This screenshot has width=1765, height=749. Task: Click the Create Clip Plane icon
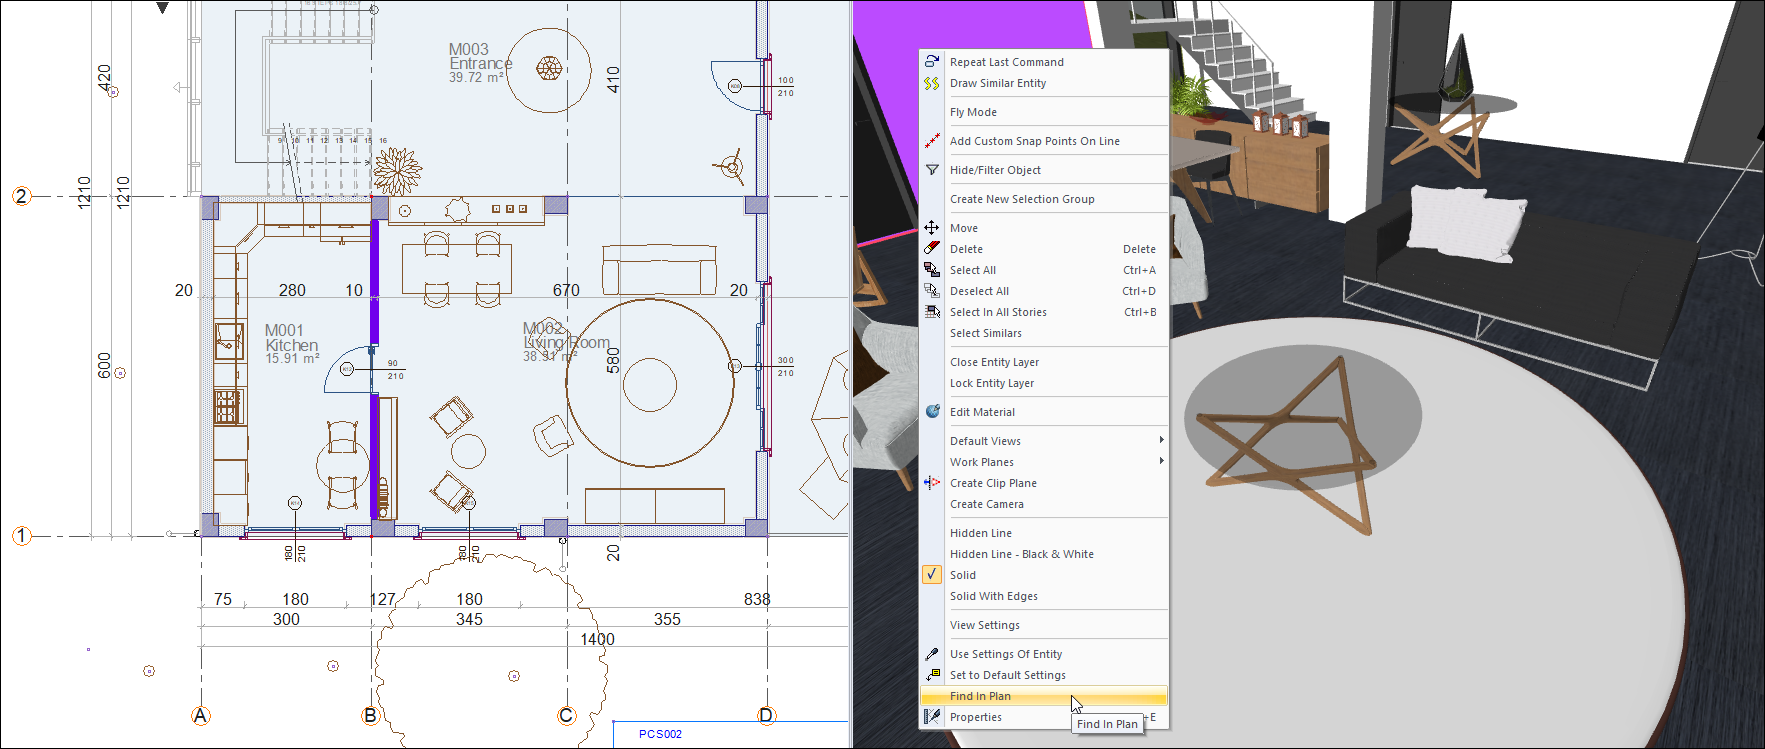[931, 483]
